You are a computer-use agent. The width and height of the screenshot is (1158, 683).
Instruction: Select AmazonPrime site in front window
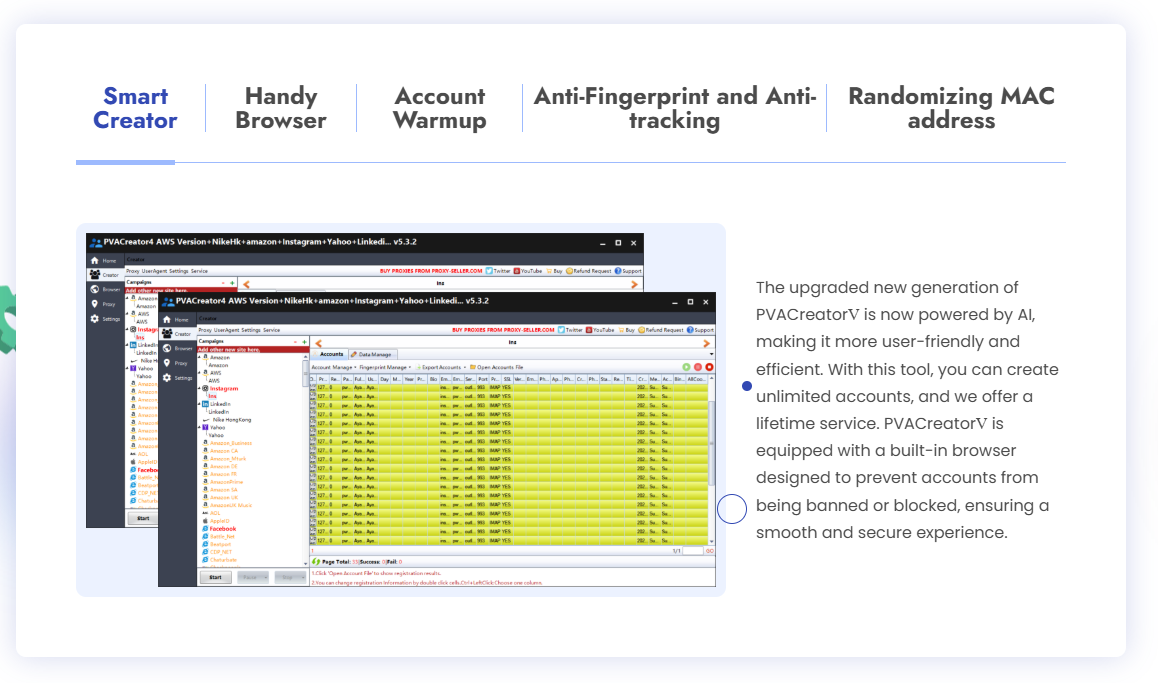[x=226, y=481]
